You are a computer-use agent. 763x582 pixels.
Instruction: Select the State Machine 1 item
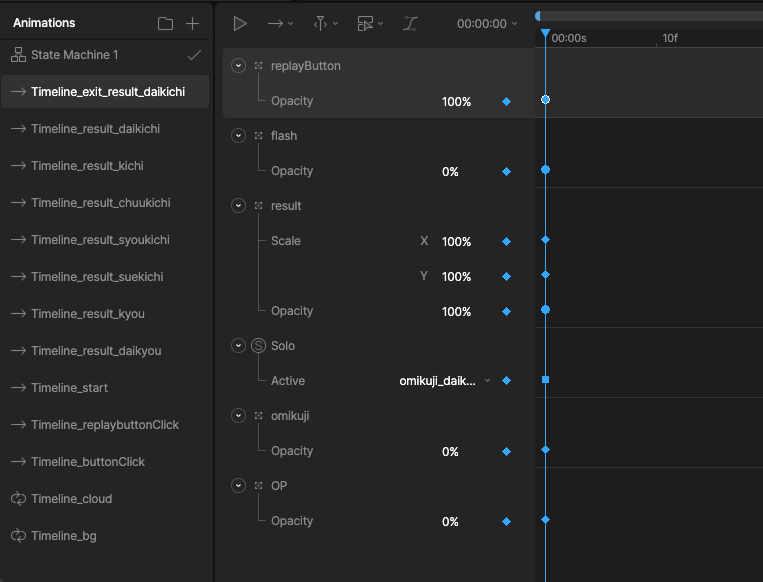coord(105,55)
